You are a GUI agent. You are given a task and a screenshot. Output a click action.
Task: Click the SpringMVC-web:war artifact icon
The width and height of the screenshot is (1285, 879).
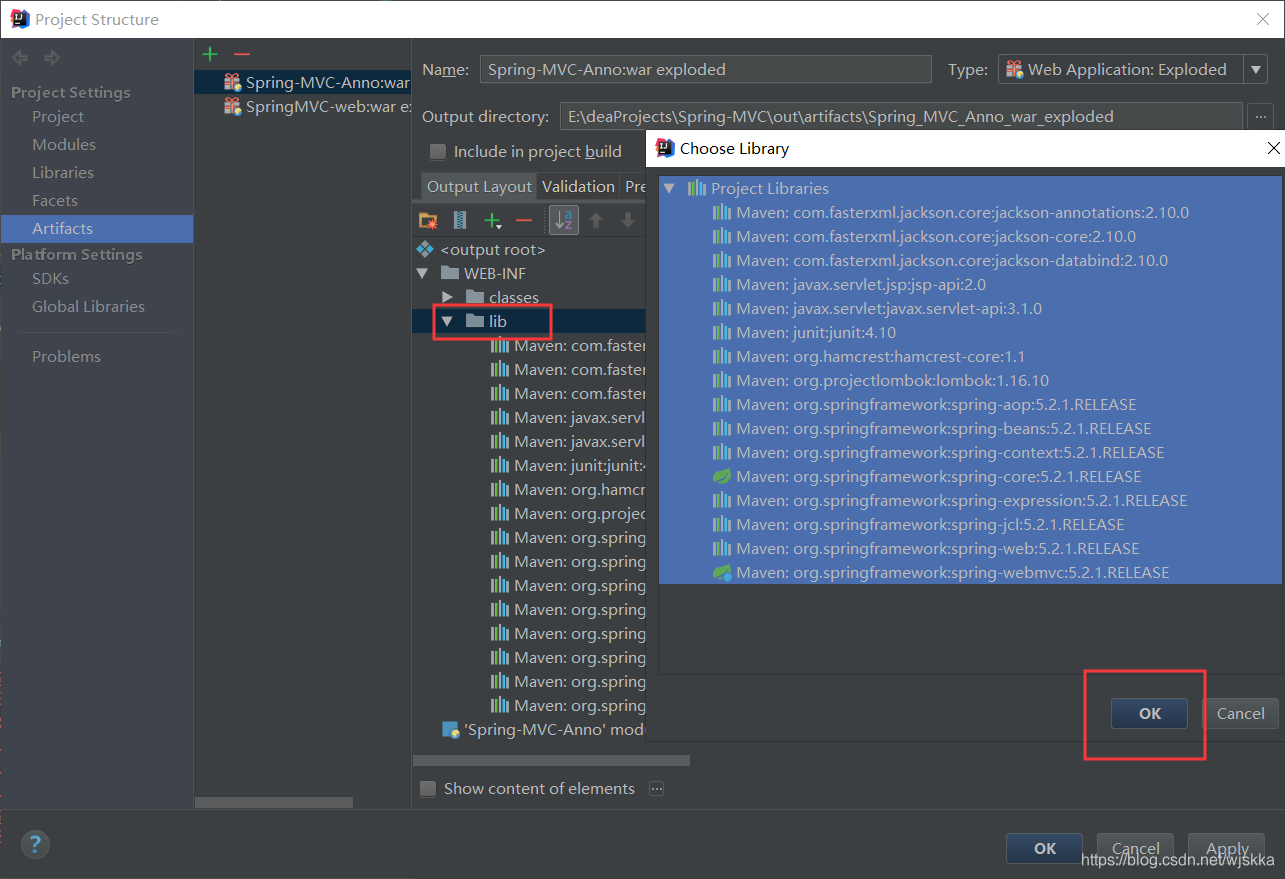coord(232,106)
